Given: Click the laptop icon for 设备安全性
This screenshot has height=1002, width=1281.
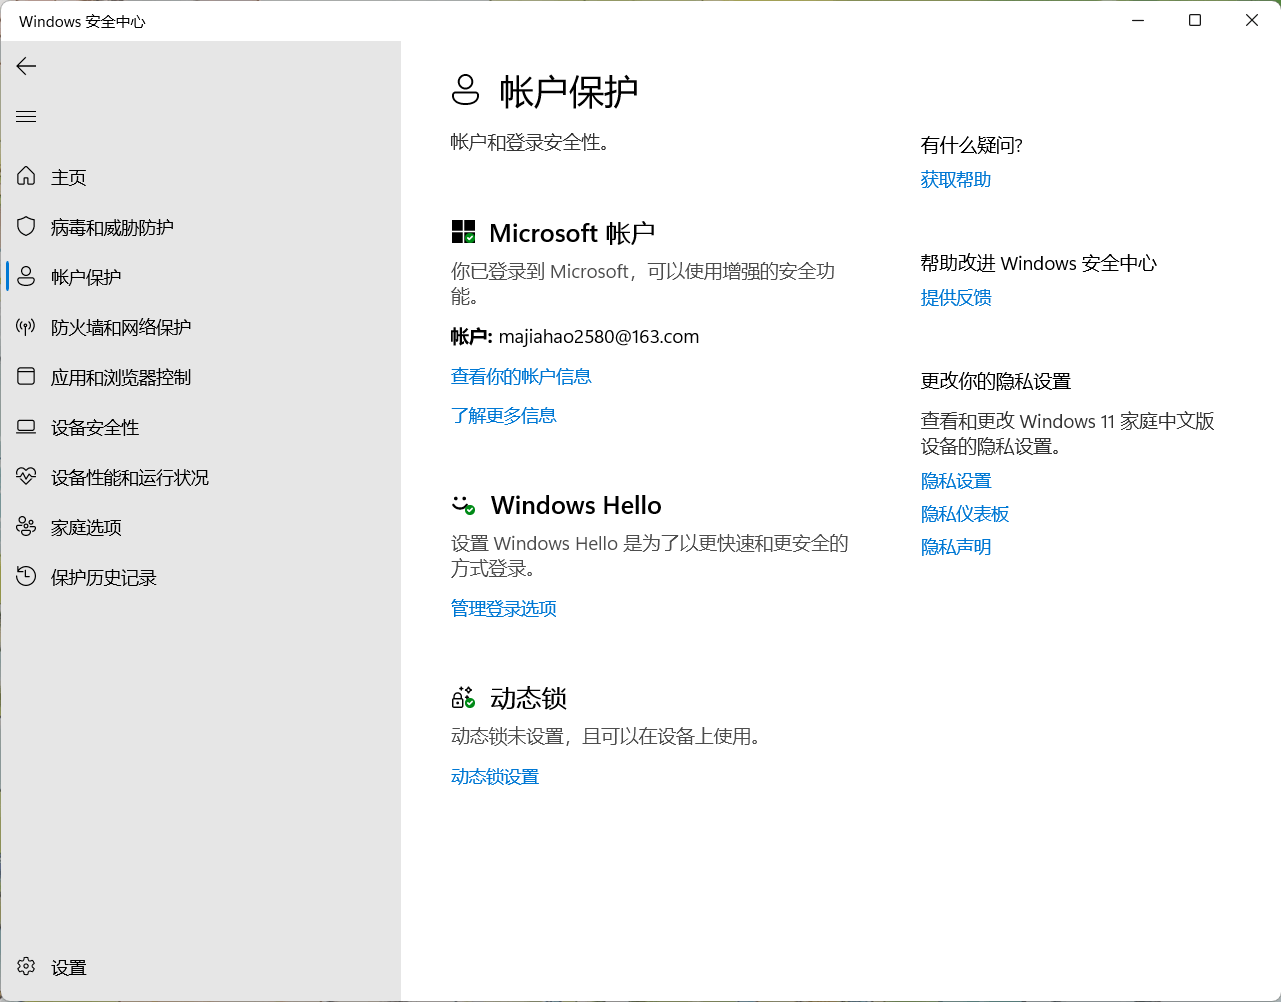Looking at the screenshot, I should [27, 427].
